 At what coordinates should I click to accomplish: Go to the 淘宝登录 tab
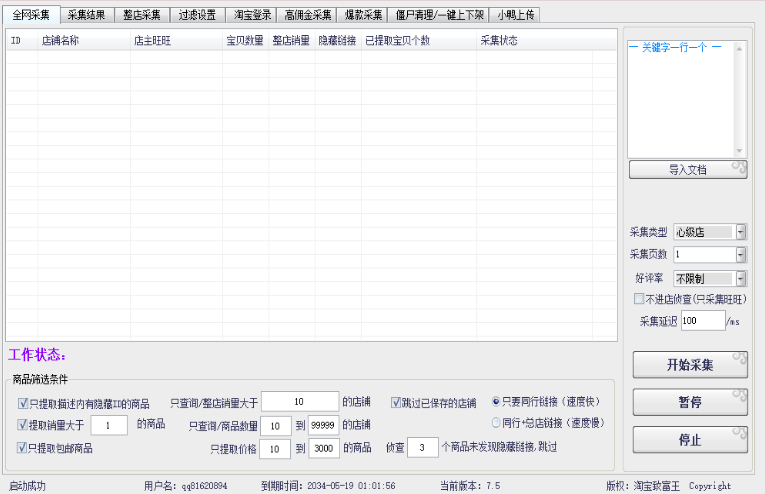tap(252, 15)
